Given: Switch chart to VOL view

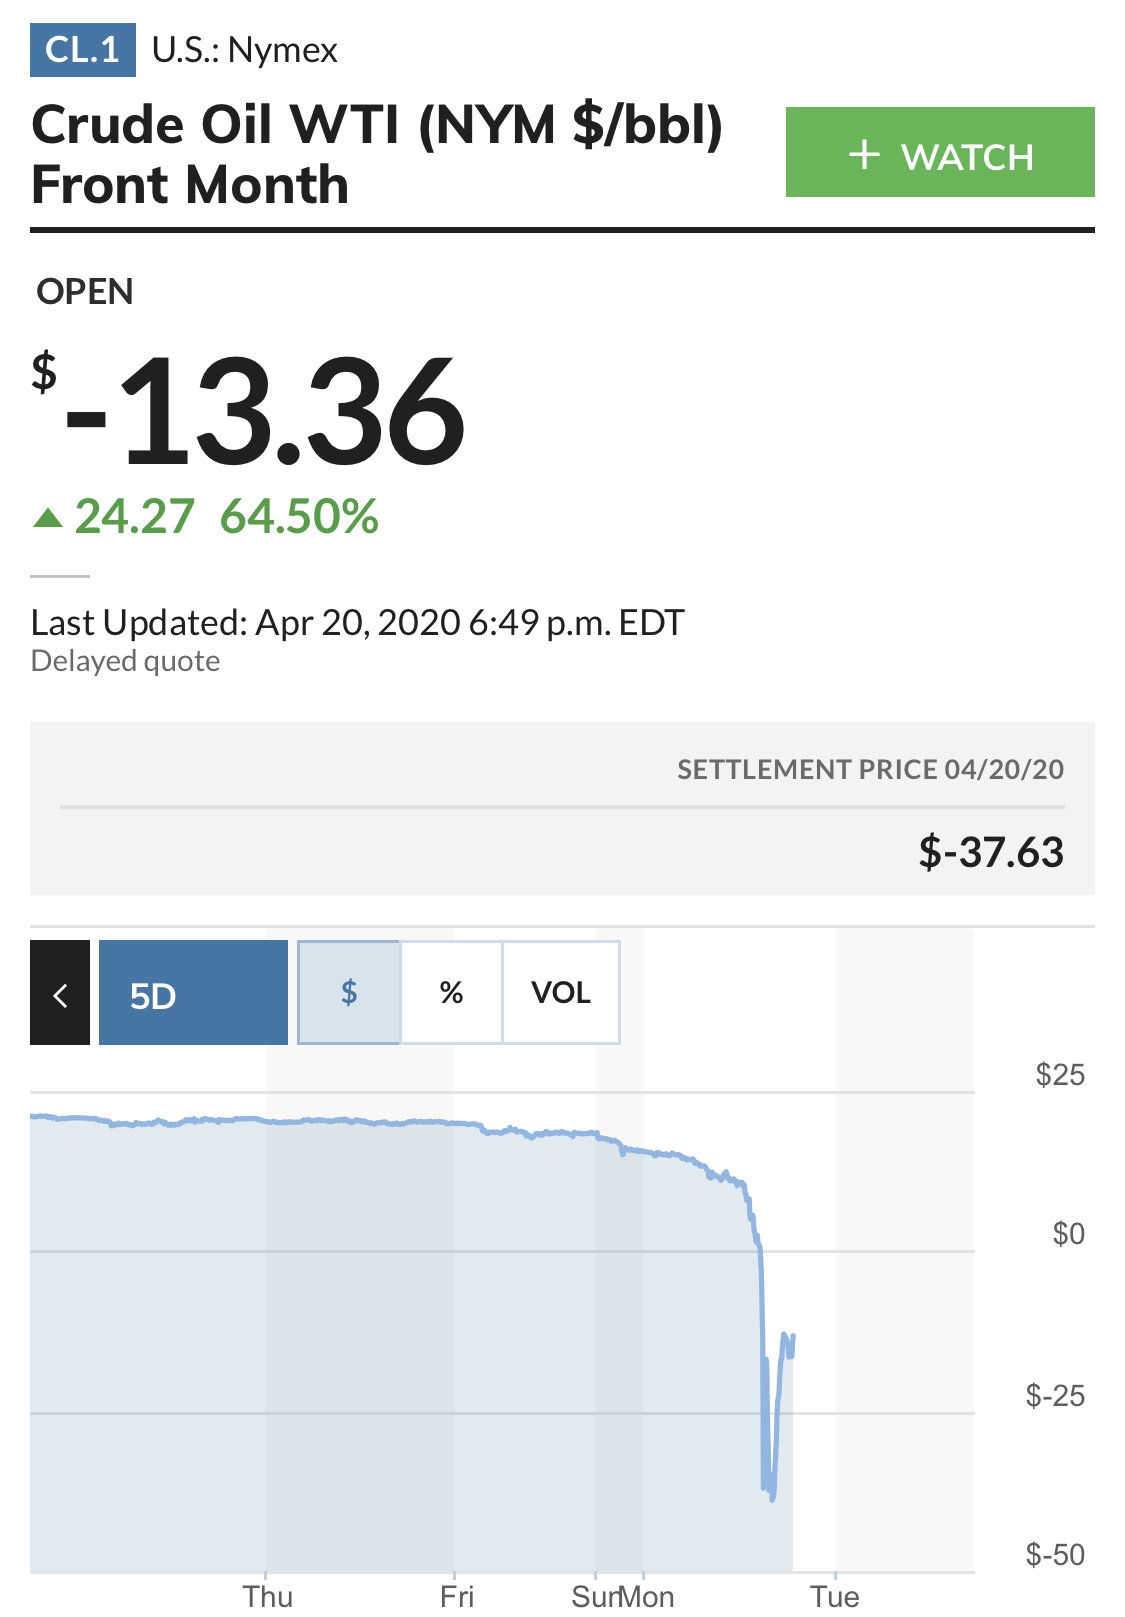Looking at the screenshot, I should (x=561, y=992).
